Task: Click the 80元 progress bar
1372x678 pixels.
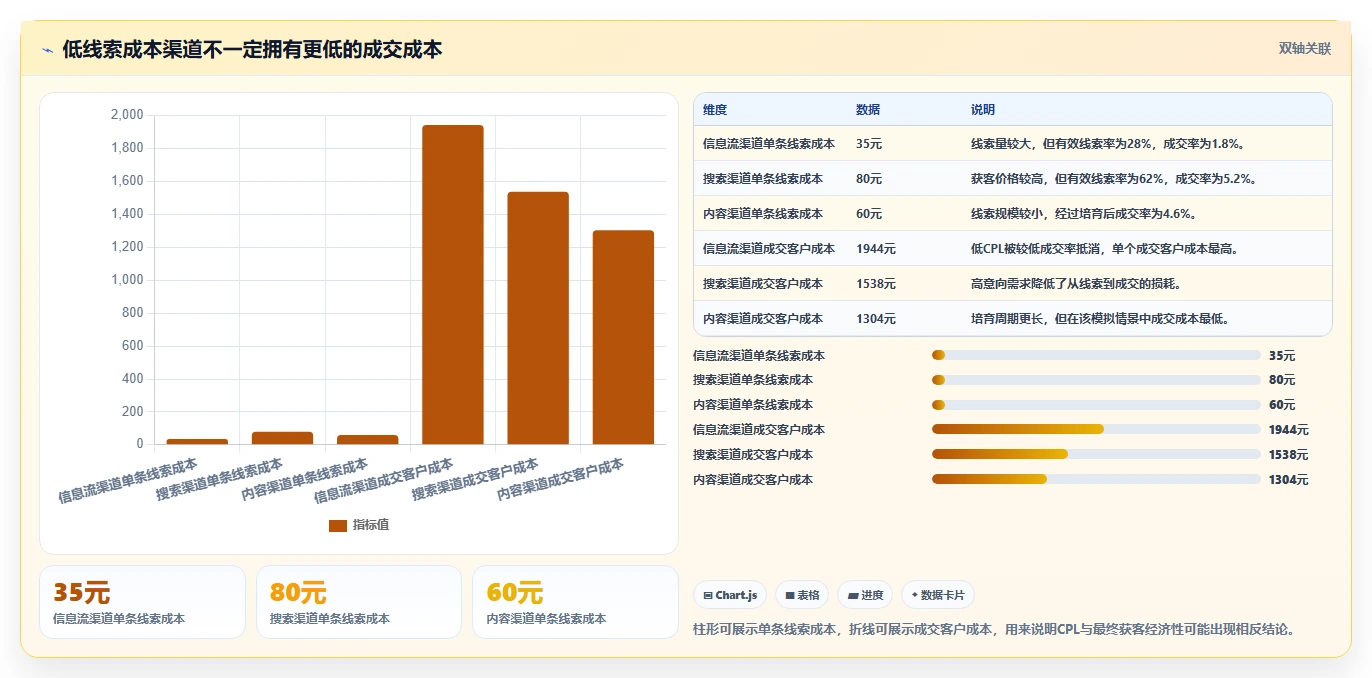Action: [x=1096, y=380]
